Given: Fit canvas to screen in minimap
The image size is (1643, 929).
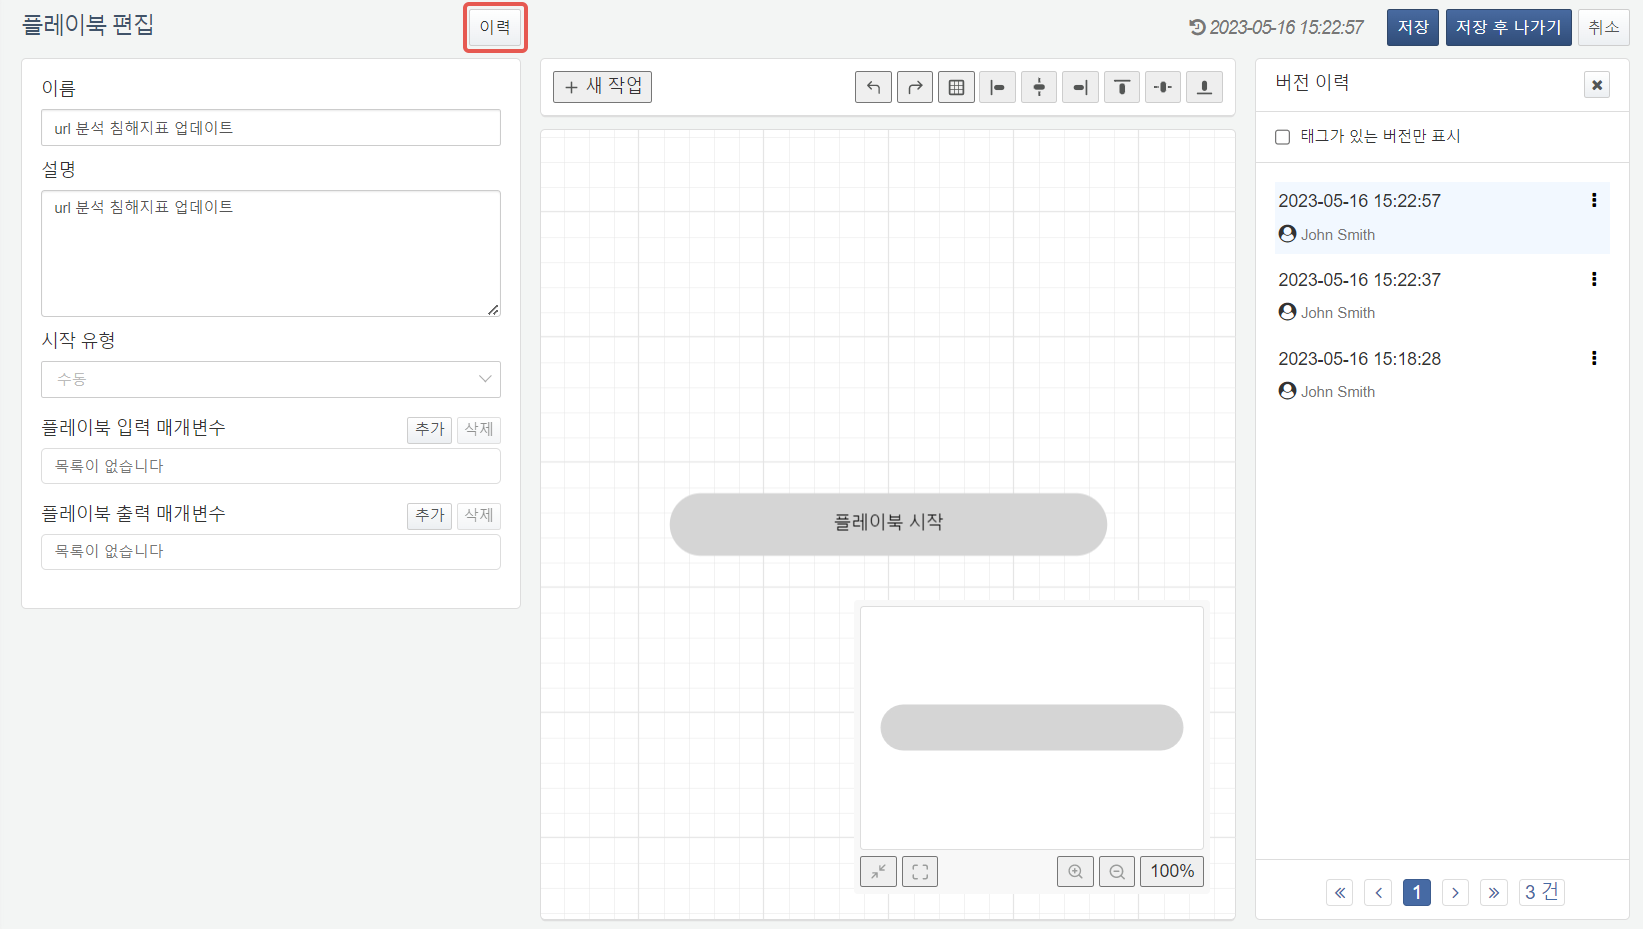Looking at the screenshot, I should tap(920, 872).
